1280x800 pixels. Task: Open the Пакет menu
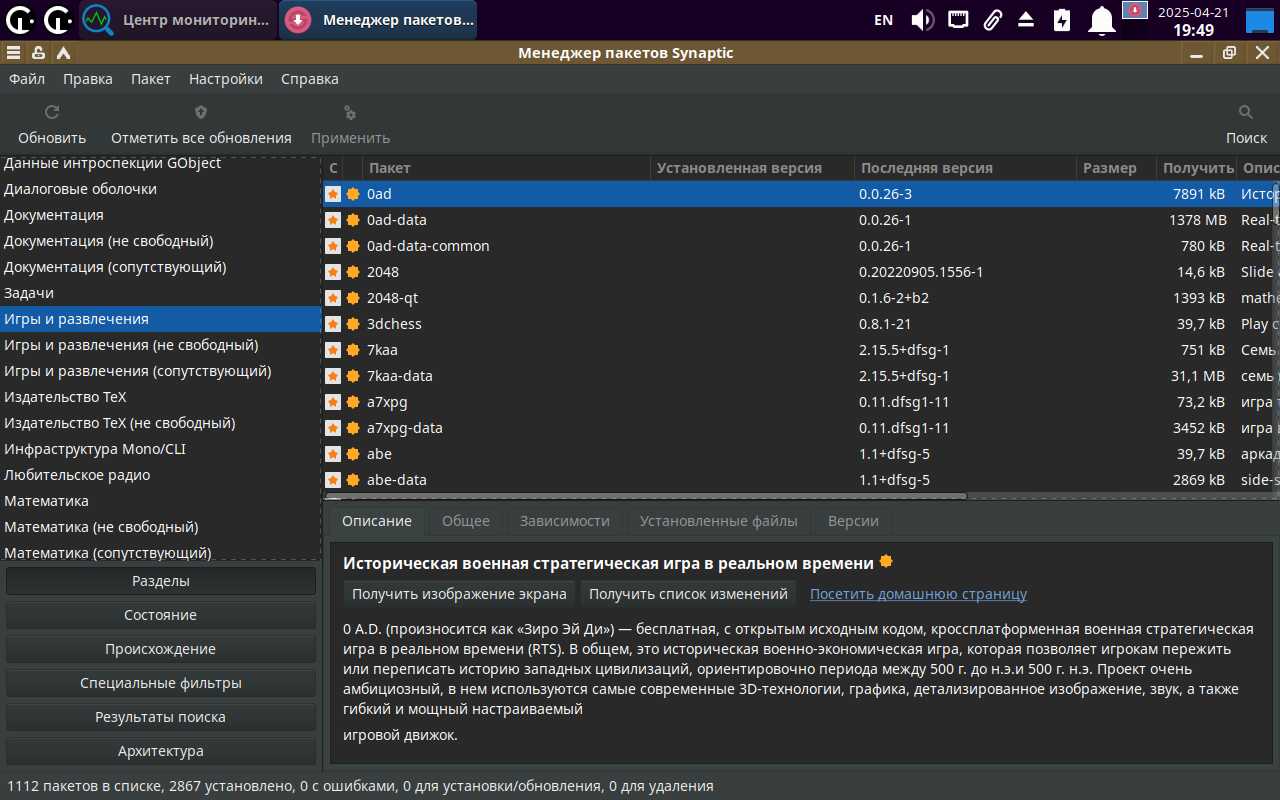(x=151, y=79)
